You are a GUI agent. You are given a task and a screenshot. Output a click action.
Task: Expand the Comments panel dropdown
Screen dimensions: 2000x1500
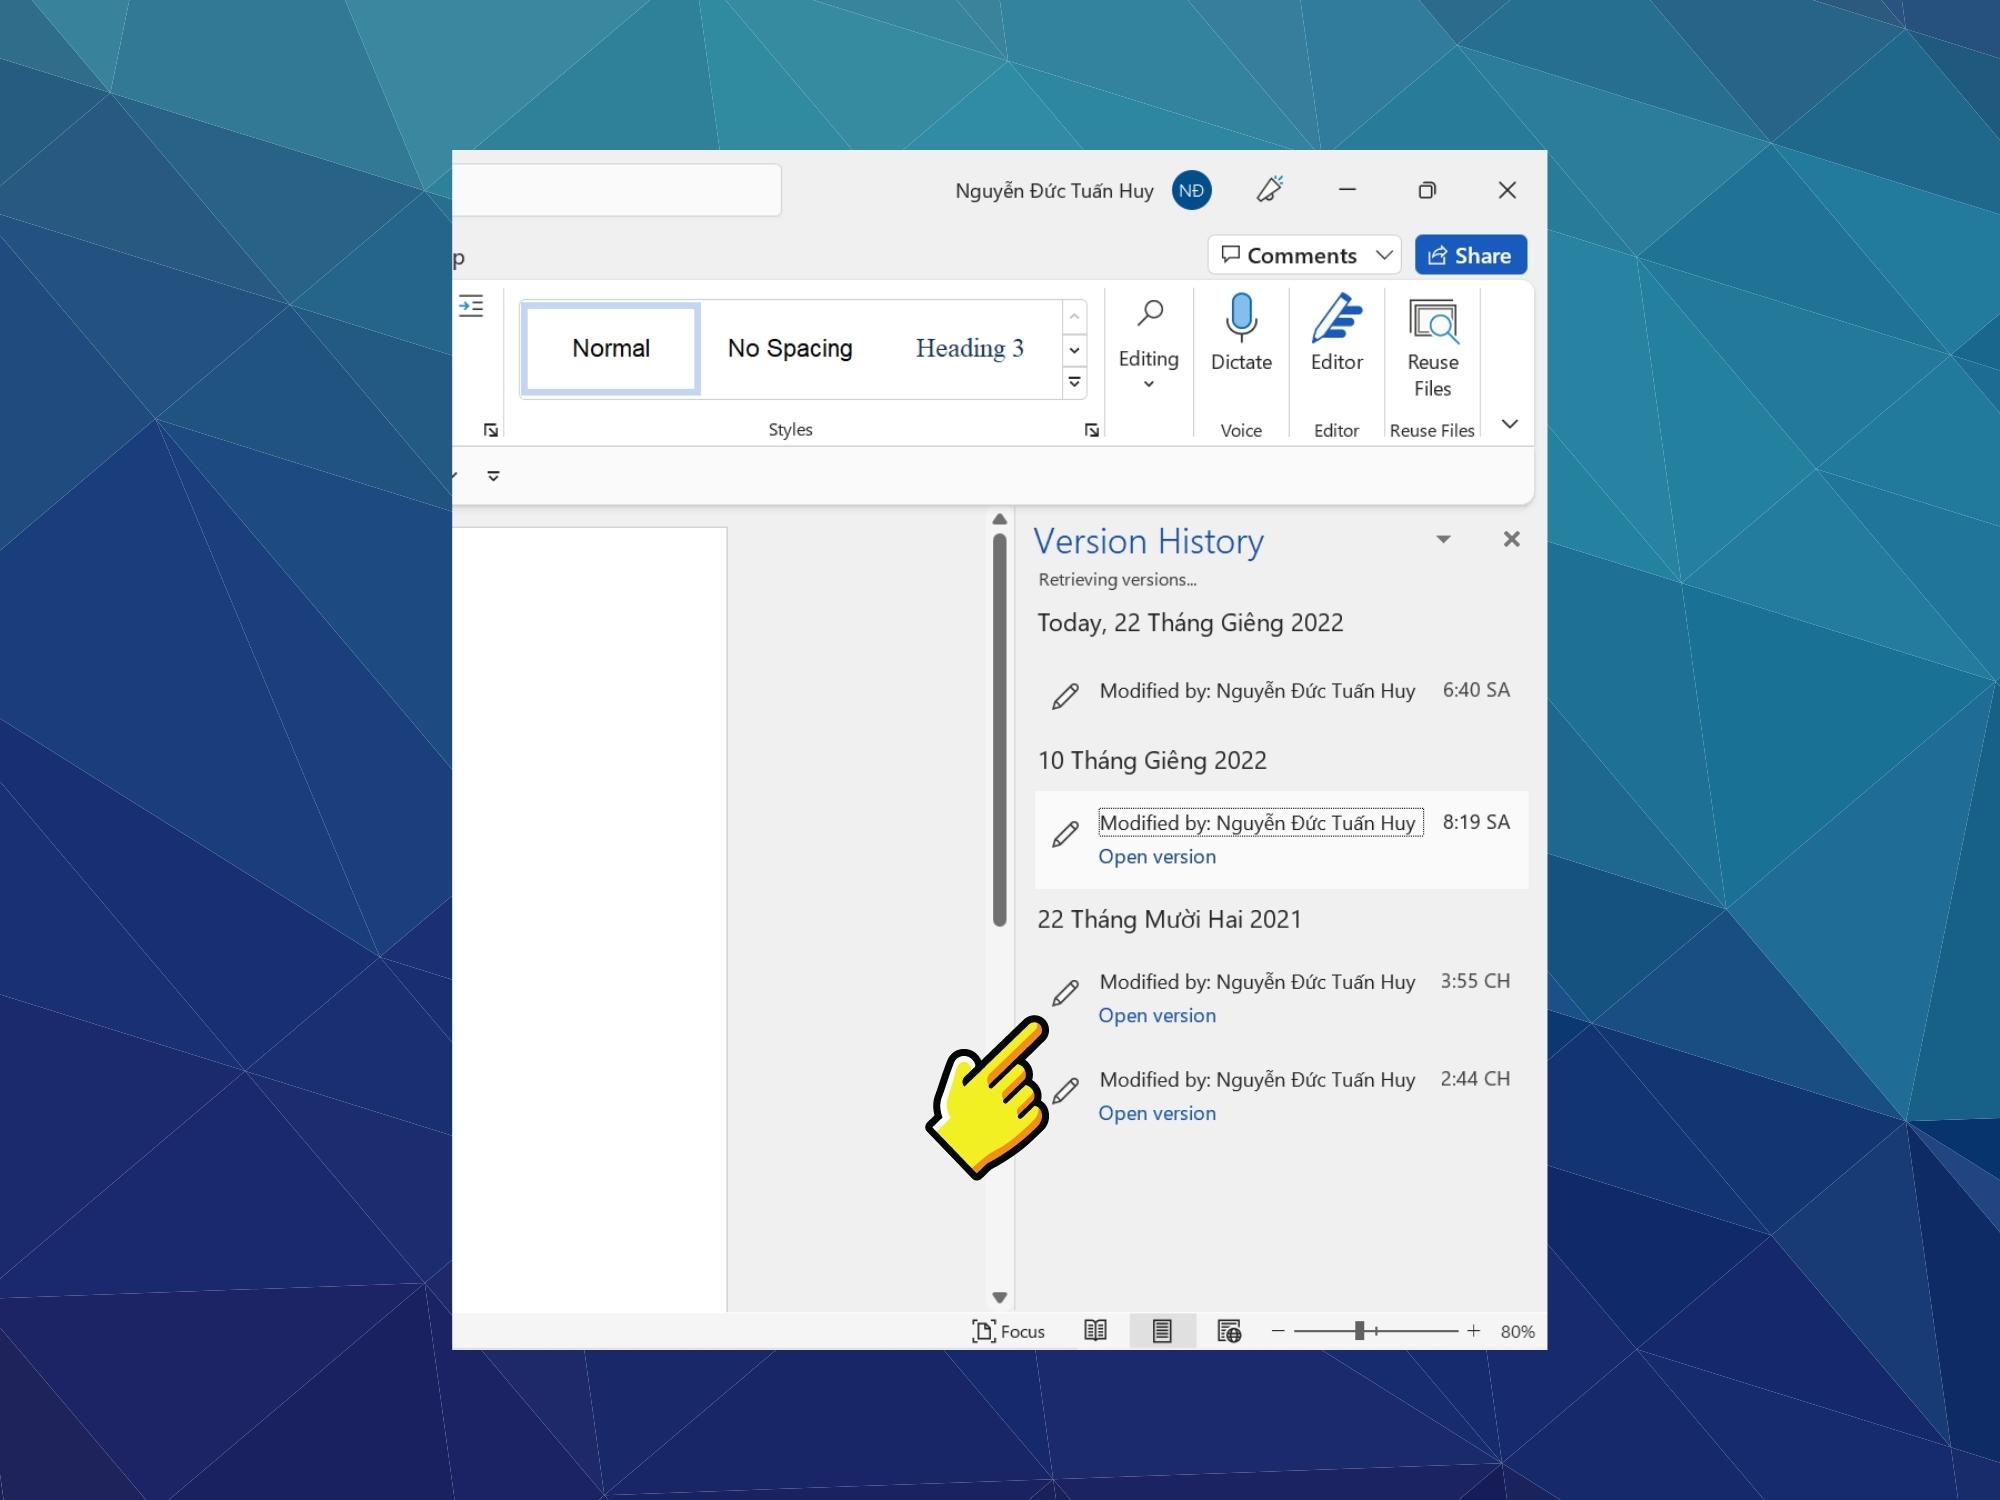pos(1381,255)
